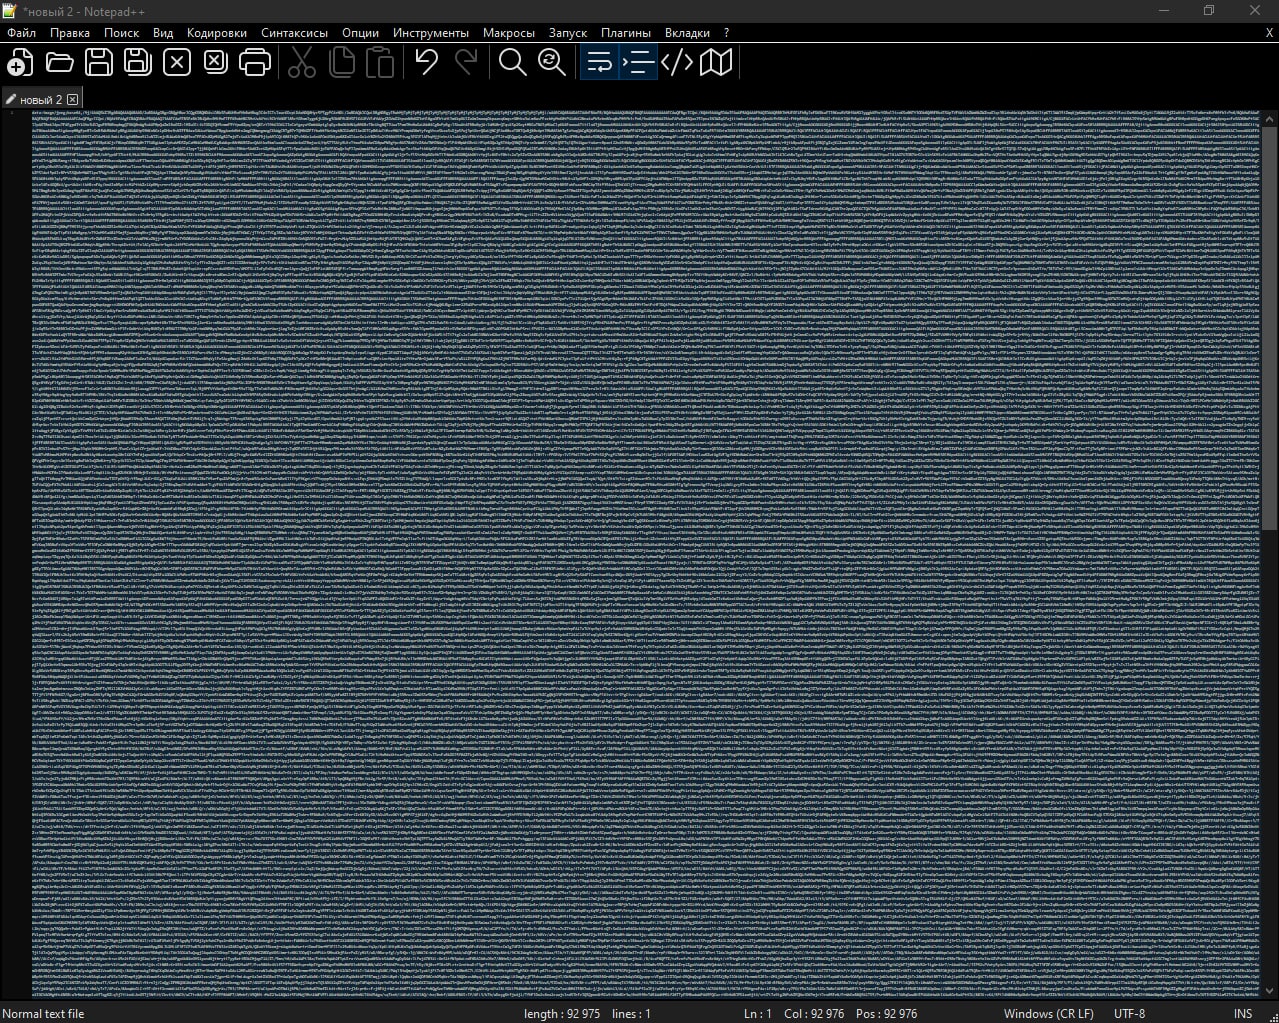Open the ? help menu
The image size is (1279, 1023).
click(726, 32)
